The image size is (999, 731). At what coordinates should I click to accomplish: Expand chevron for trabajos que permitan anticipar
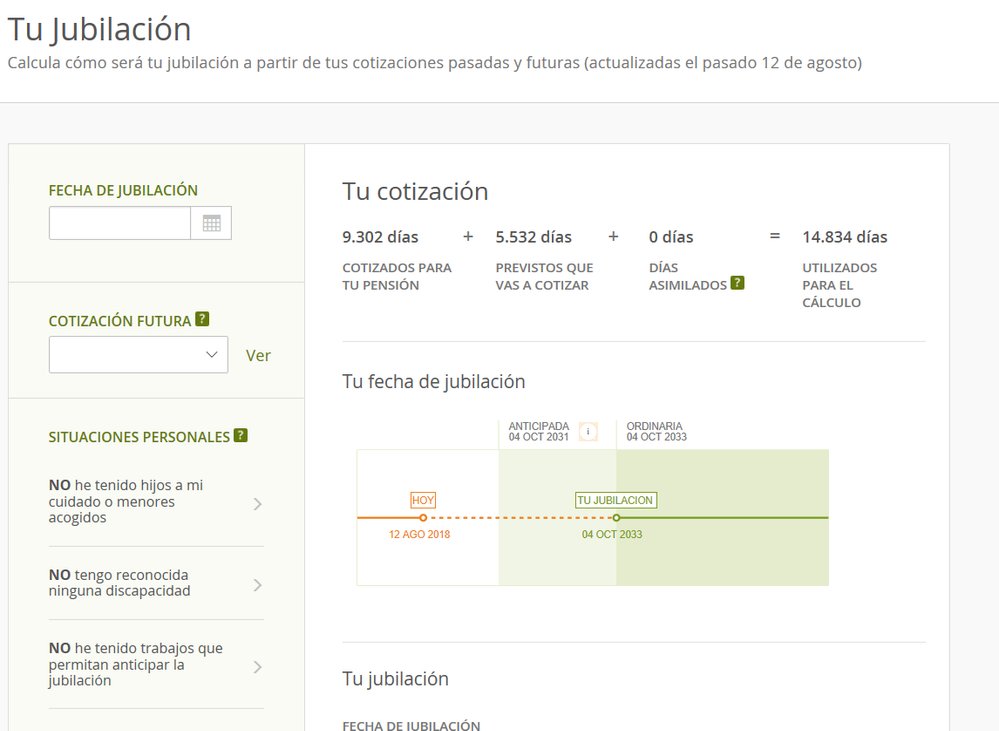pos(258,666)
